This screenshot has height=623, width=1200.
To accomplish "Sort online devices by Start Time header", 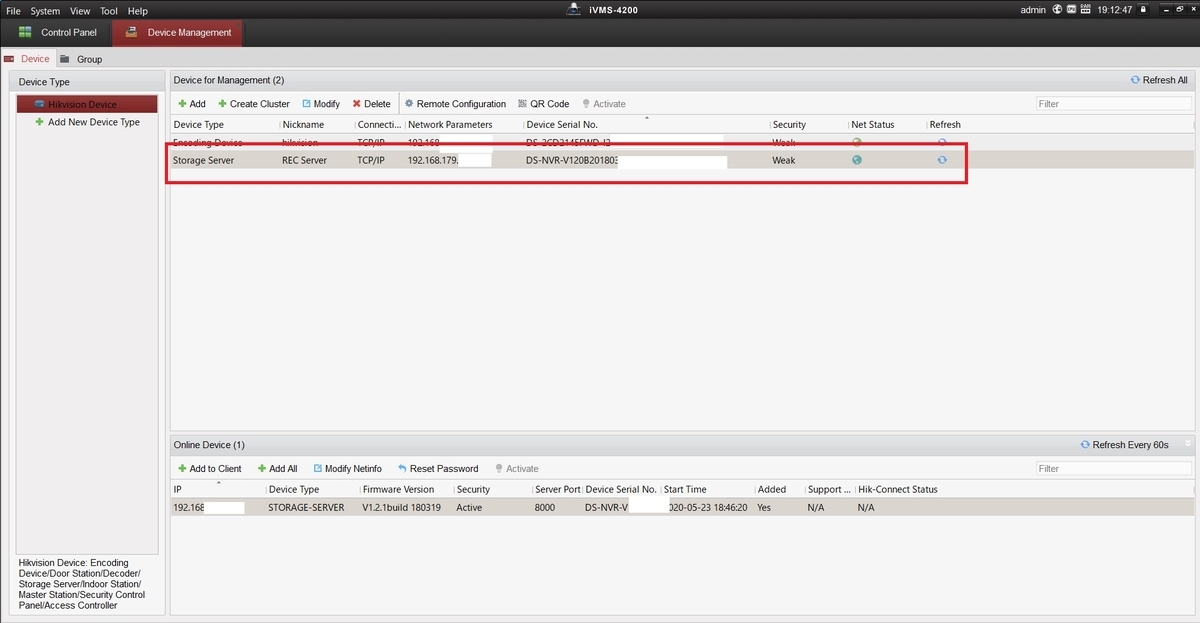I will tap(685, 490).
